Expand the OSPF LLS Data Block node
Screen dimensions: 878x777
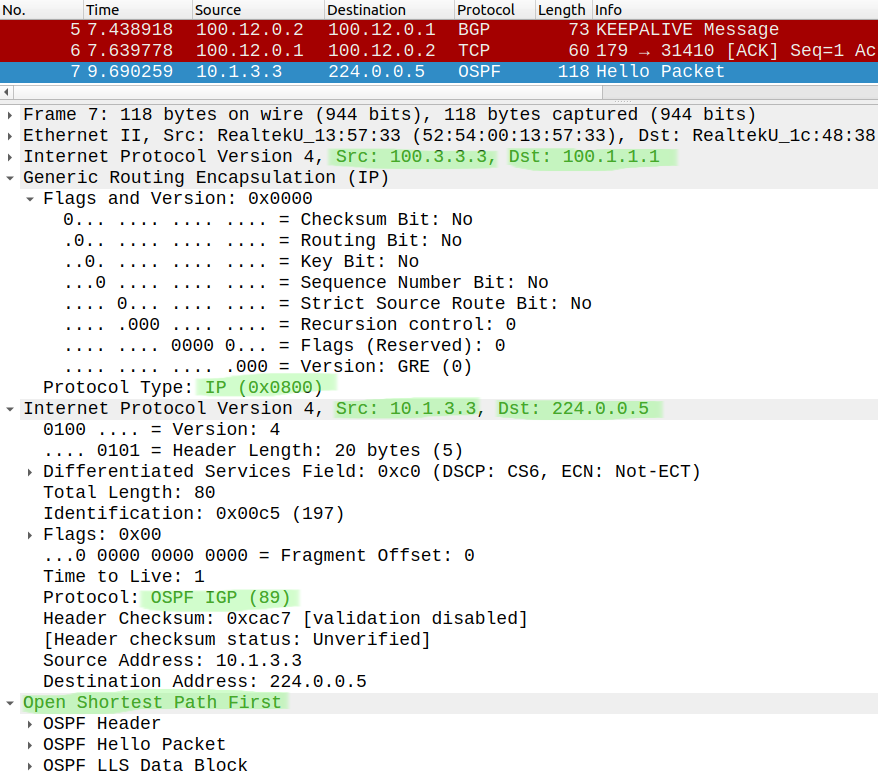30,766
